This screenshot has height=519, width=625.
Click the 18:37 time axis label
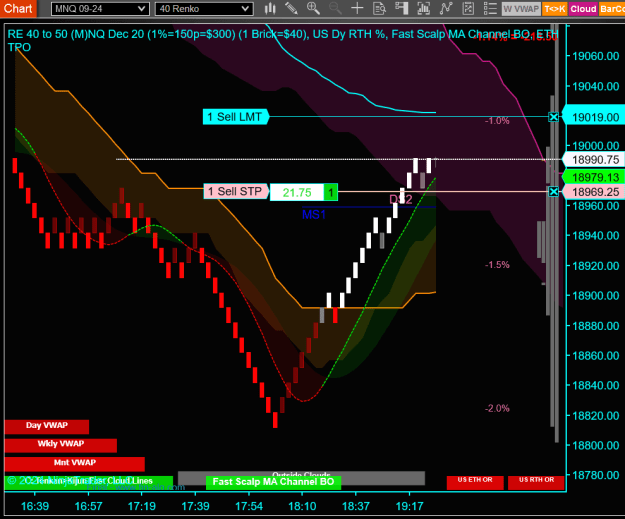pos(356,506)
